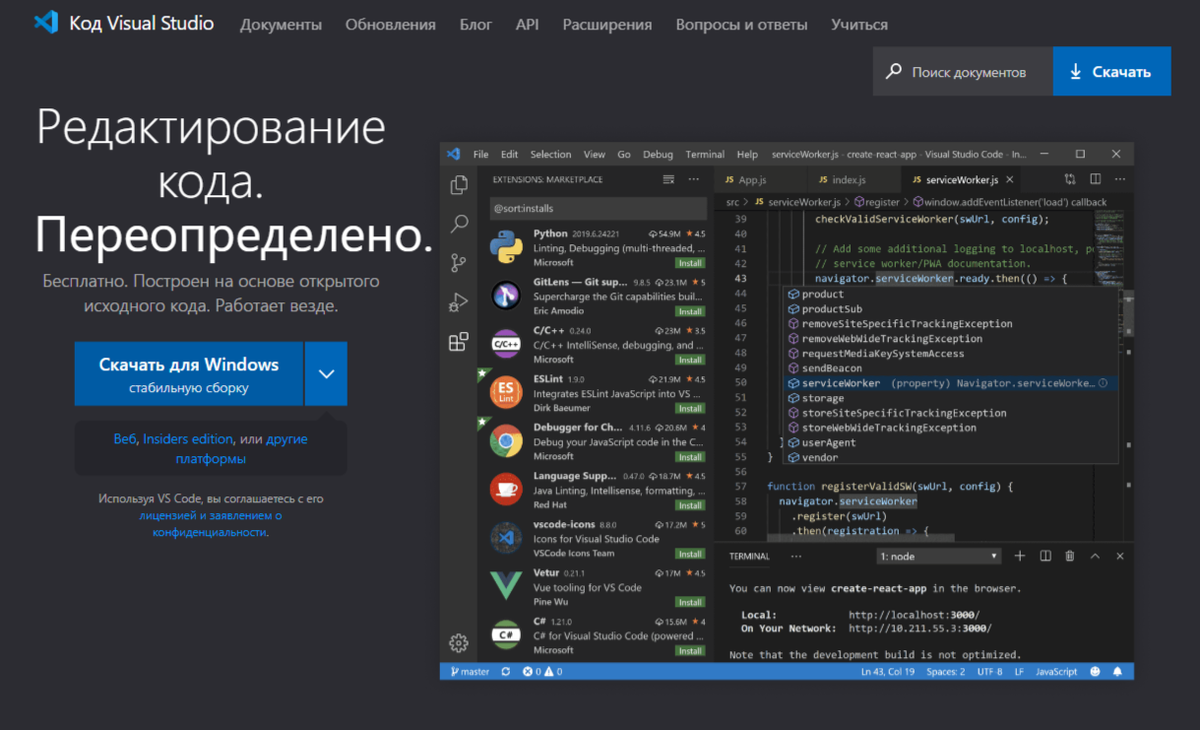Open the editor more actions ellipsis

point(1118,179)
